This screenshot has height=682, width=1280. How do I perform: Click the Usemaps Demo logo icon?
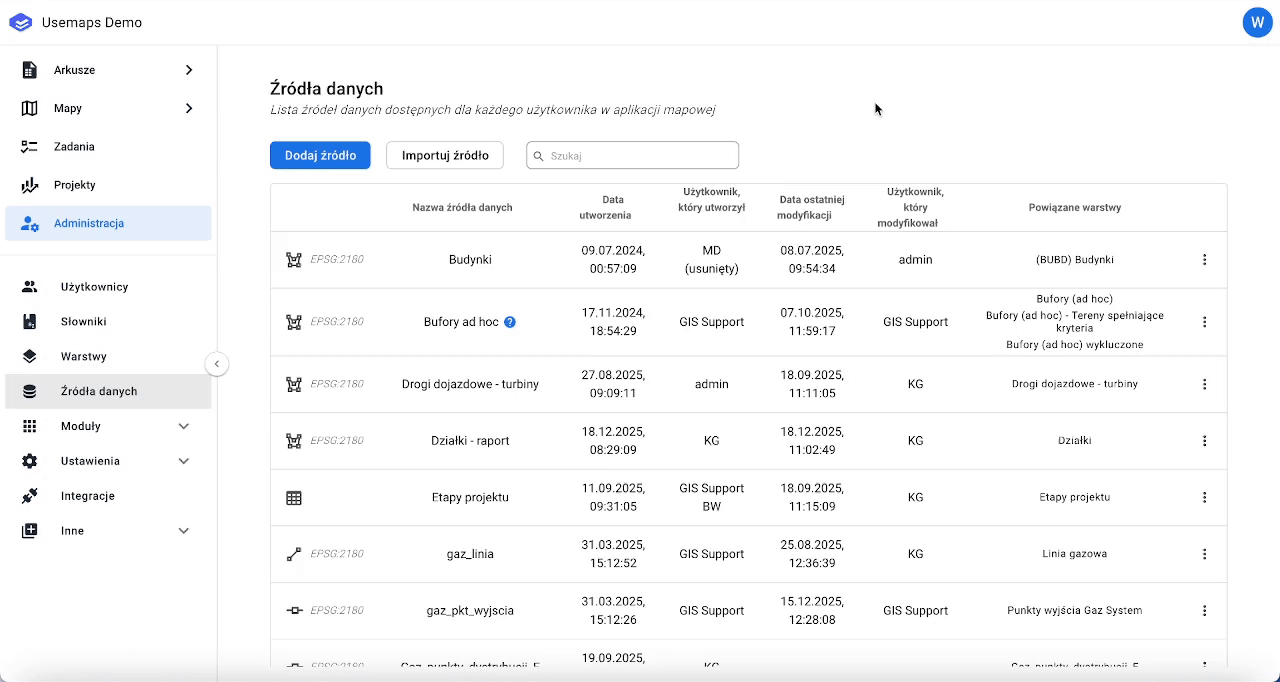tap(20, 23)
